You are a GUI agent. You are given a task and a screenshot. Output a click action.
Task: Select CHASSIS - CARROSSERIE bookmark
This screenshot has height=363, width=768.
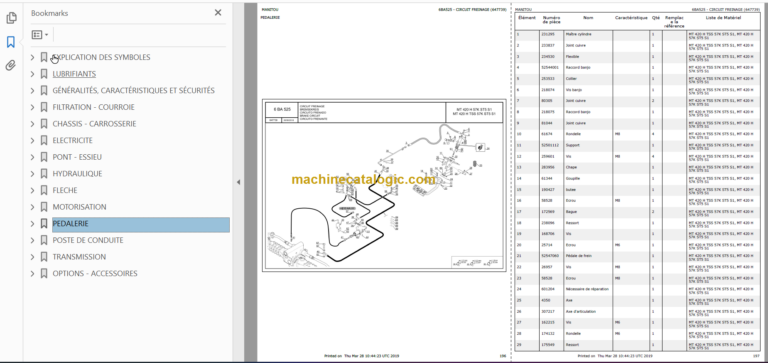coord(94,124)
